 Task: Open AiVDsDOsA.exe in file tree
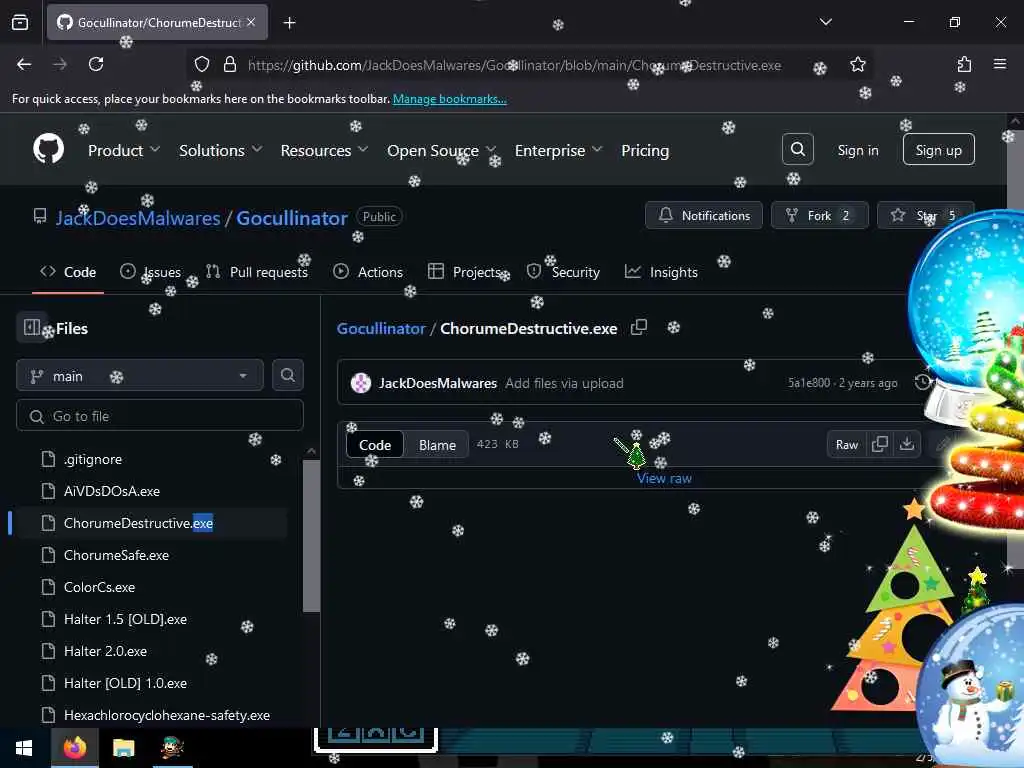point(112,491)
